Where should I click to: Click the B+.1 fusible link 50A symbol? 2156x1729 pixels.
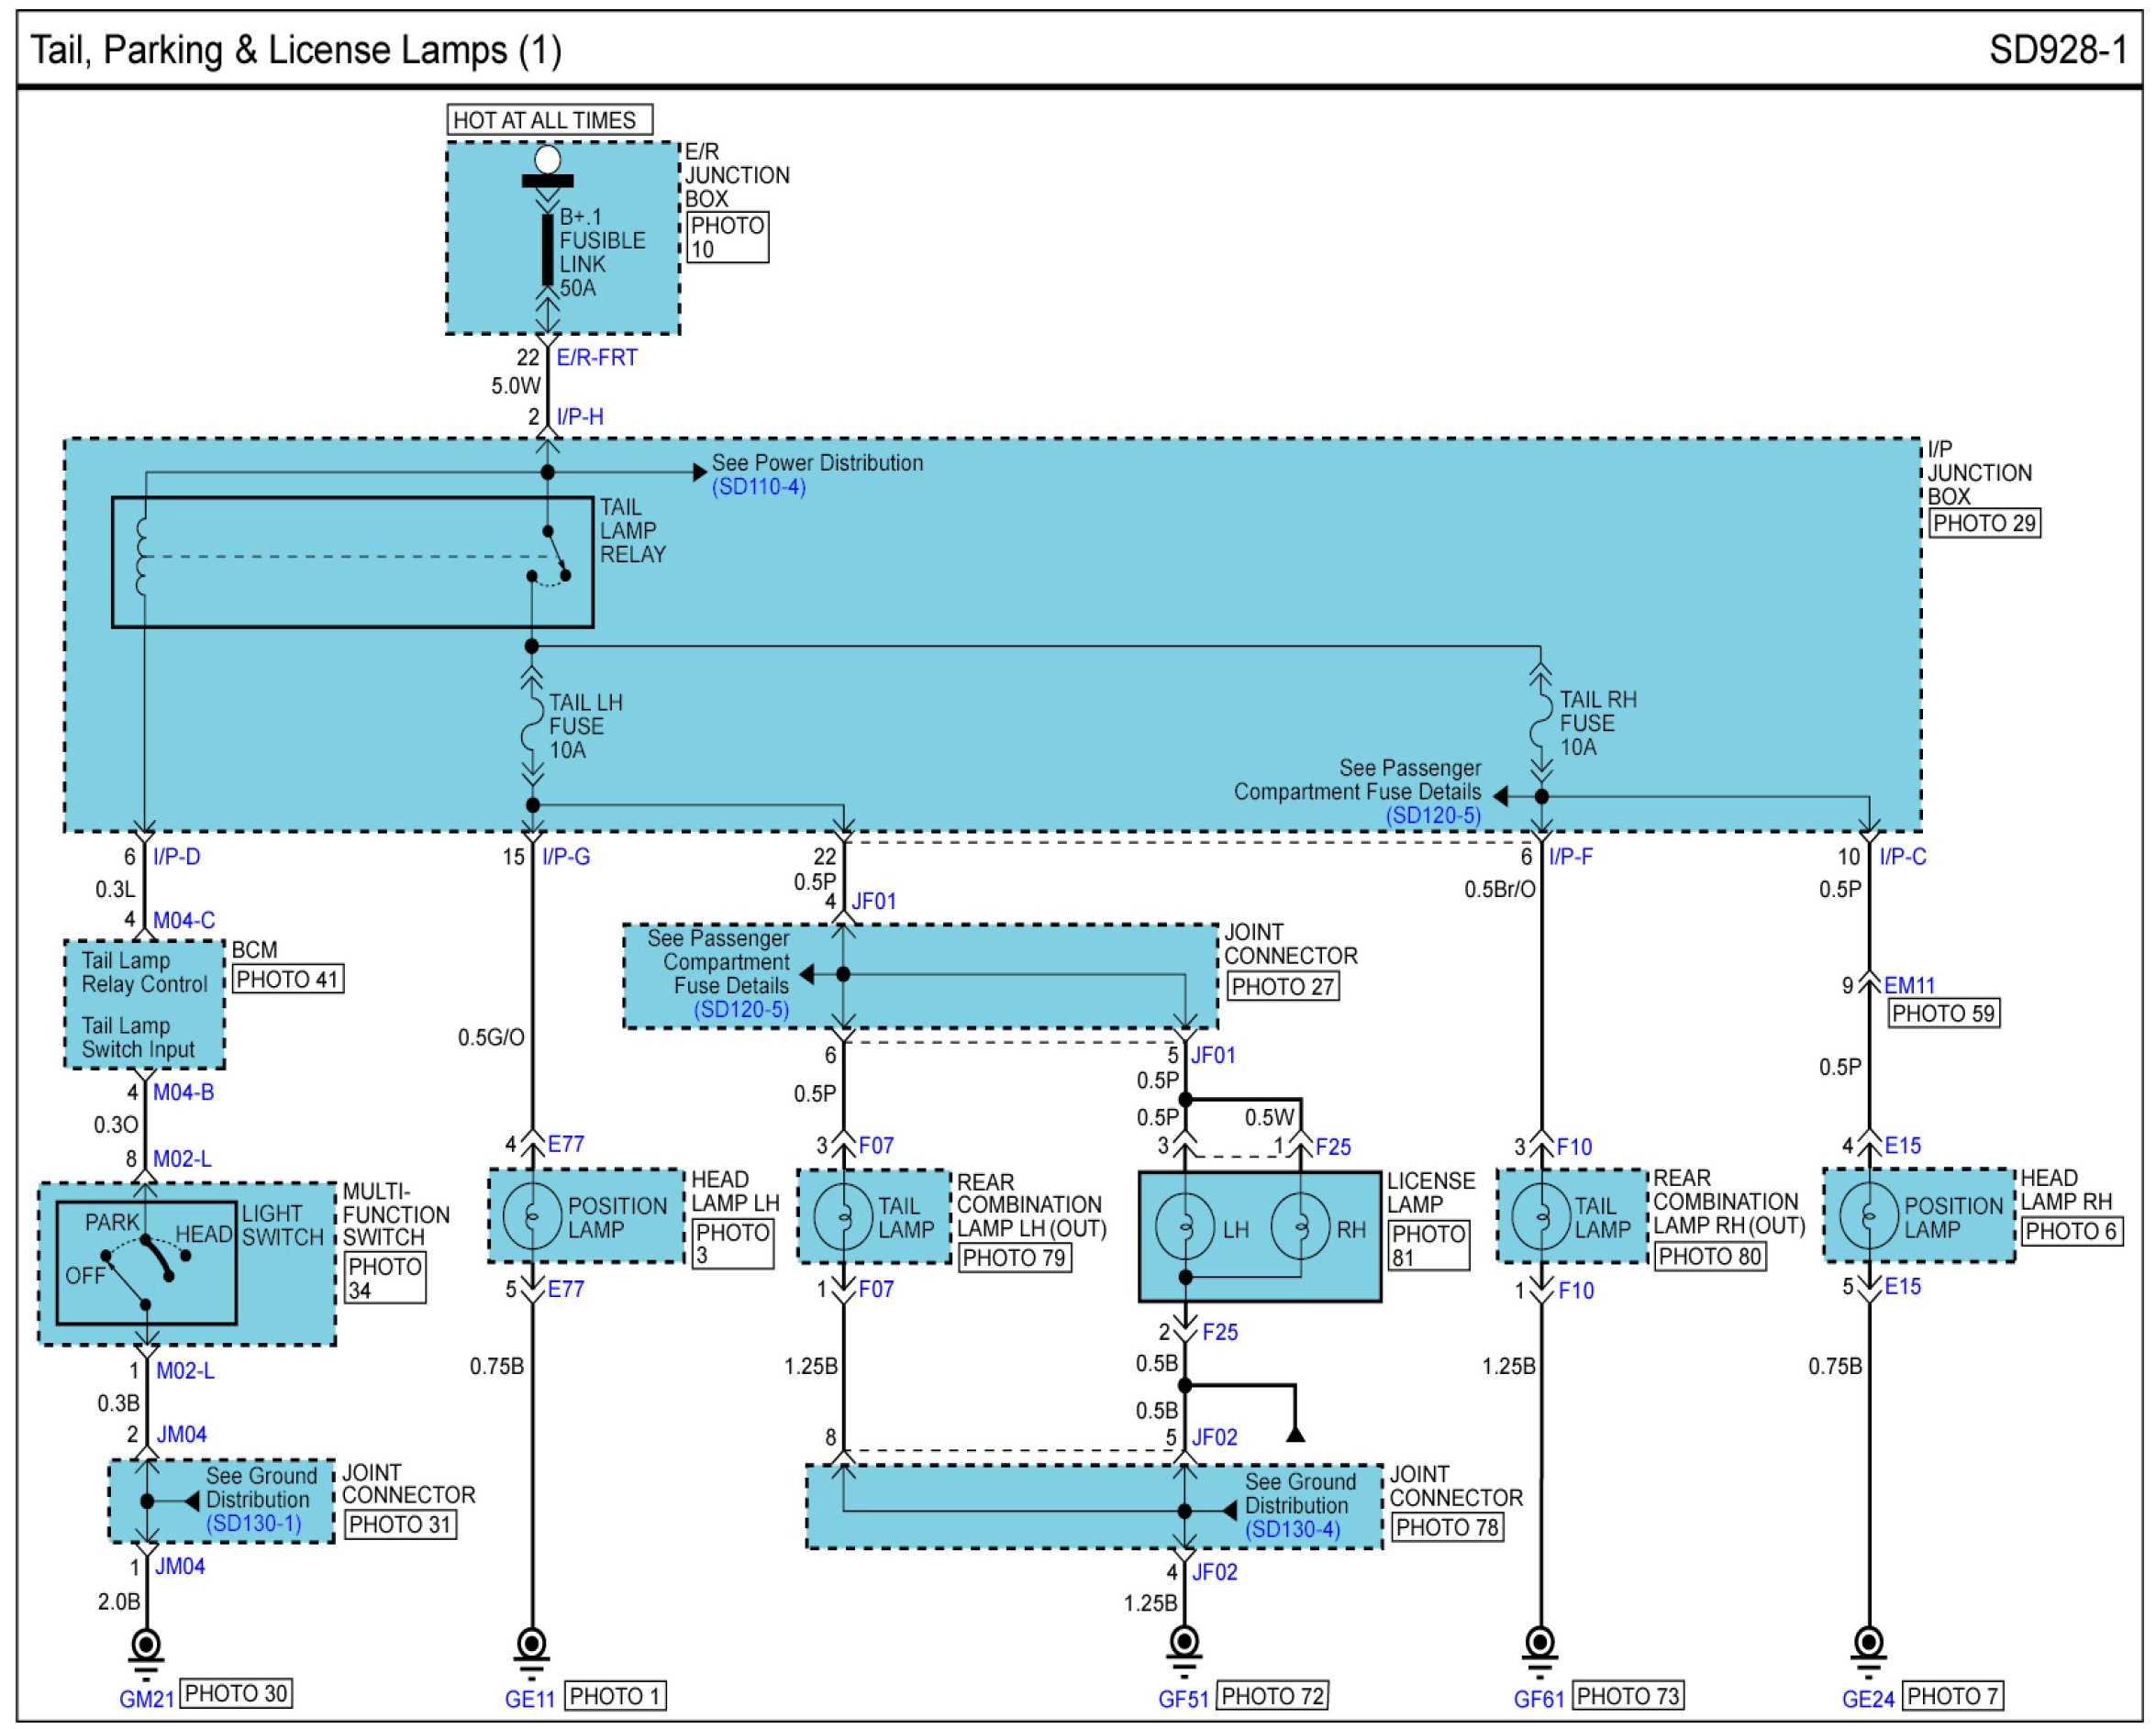point(547,250)
